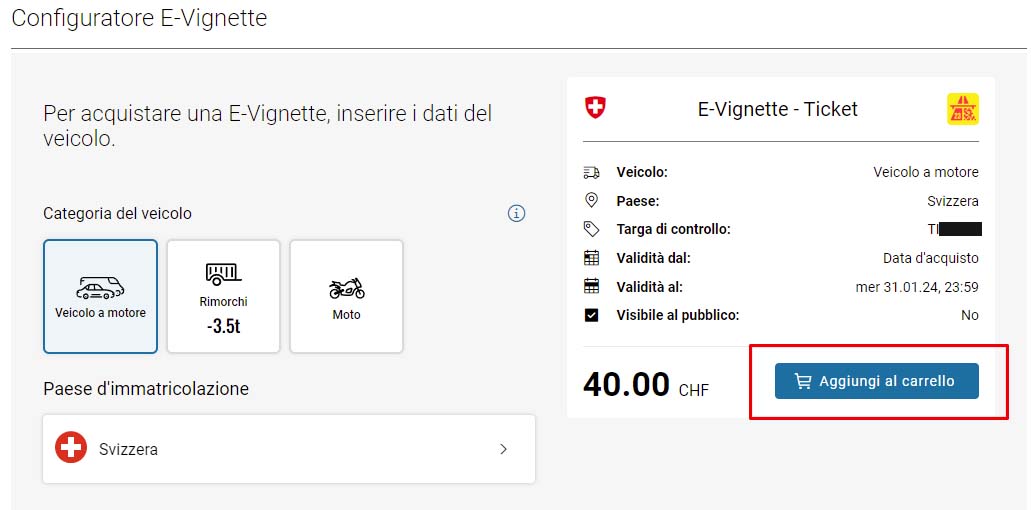This screenshot has width=1031, height=510.
Task: Click the chevron arrow next to Svizzera
Action: (503, 449)
